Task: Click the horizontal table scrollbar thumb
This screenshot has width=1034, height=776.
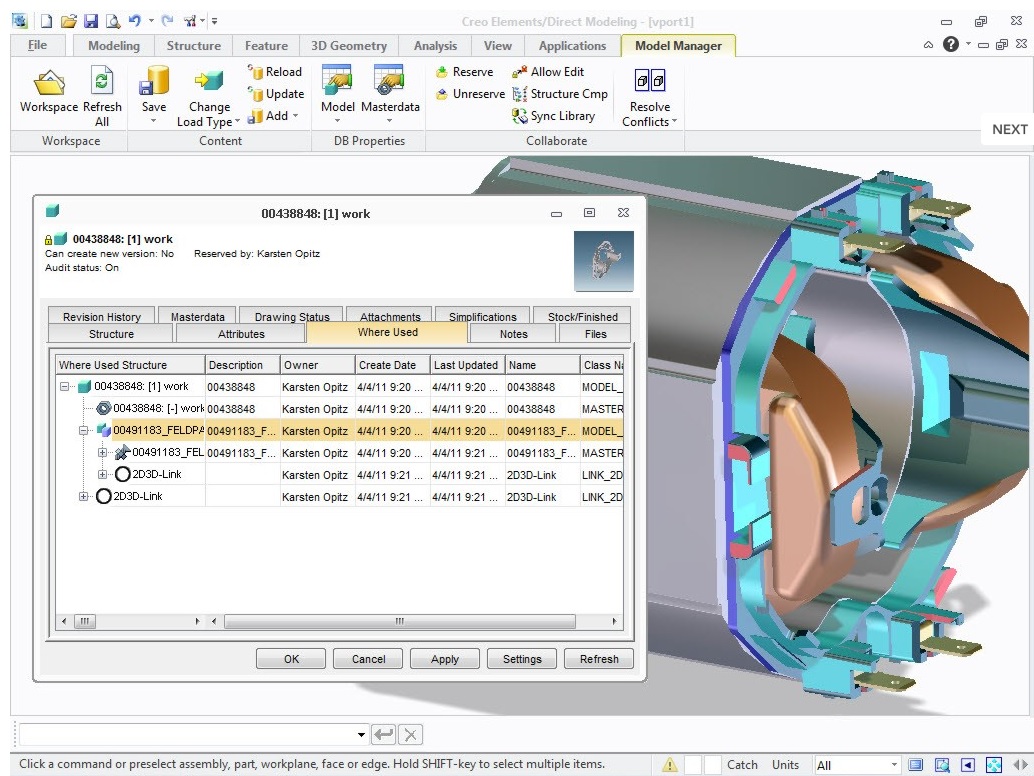Action: click(400, 621)
